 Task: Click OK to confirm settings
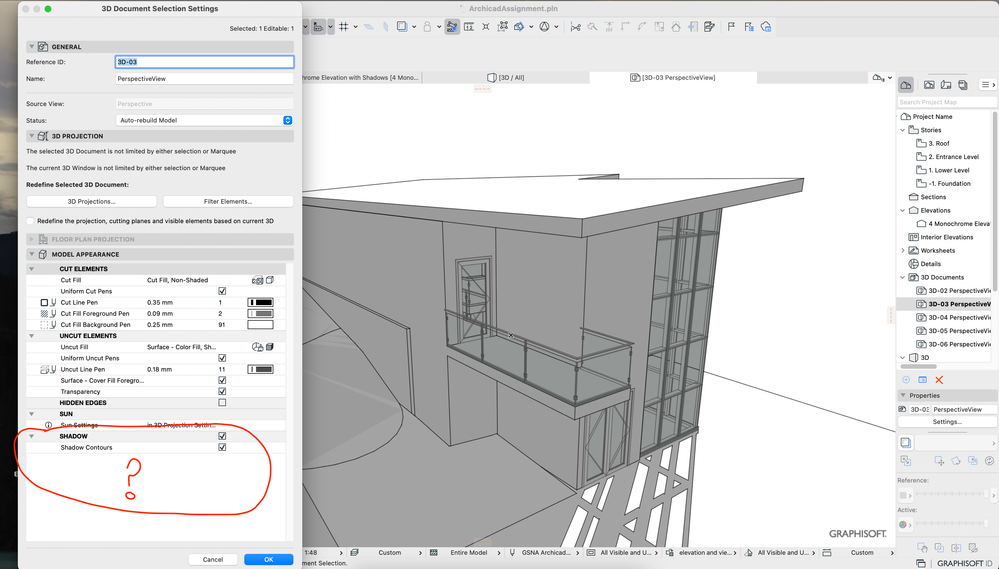(x=268, y=559)
